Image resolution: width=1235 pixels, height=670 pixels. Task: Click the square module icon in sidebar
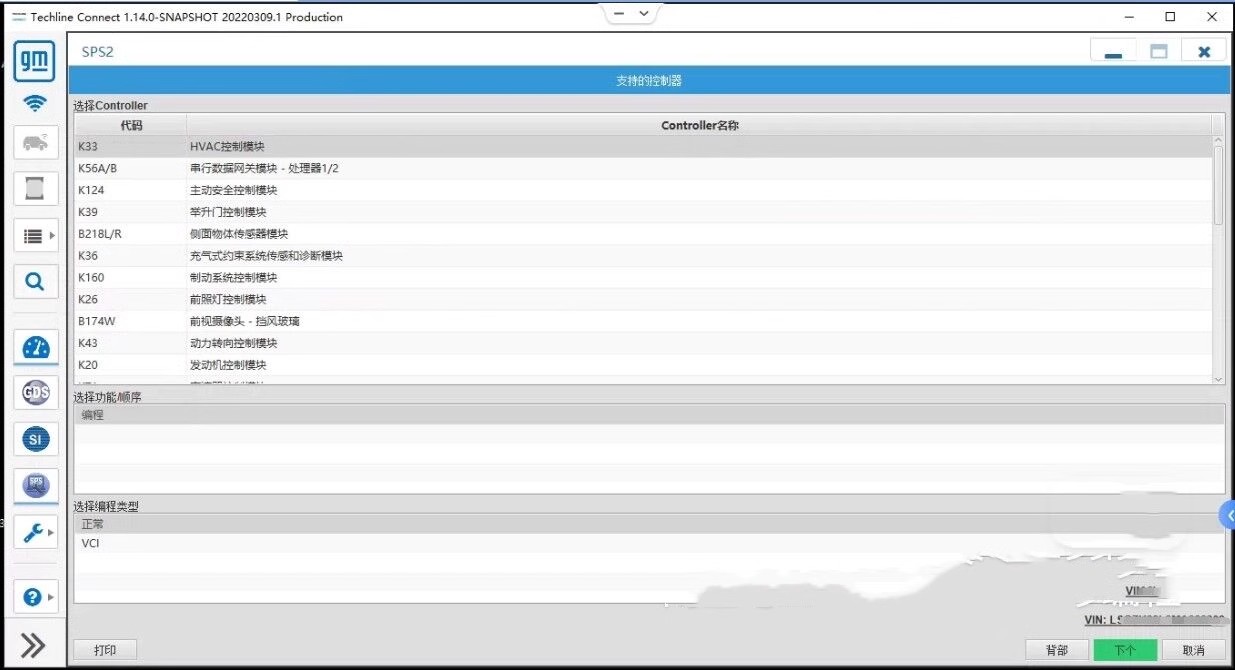35,187
